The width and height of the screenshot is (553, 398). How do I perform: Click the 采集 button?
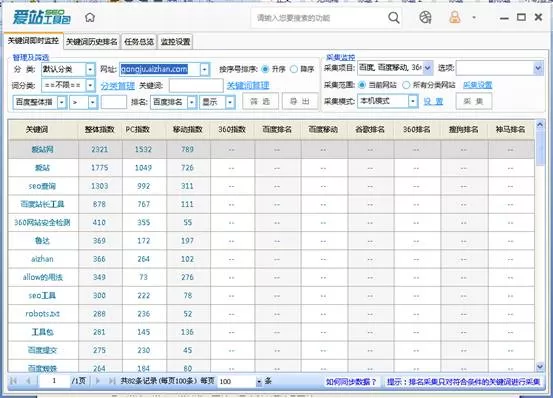[x=473, y=102]
